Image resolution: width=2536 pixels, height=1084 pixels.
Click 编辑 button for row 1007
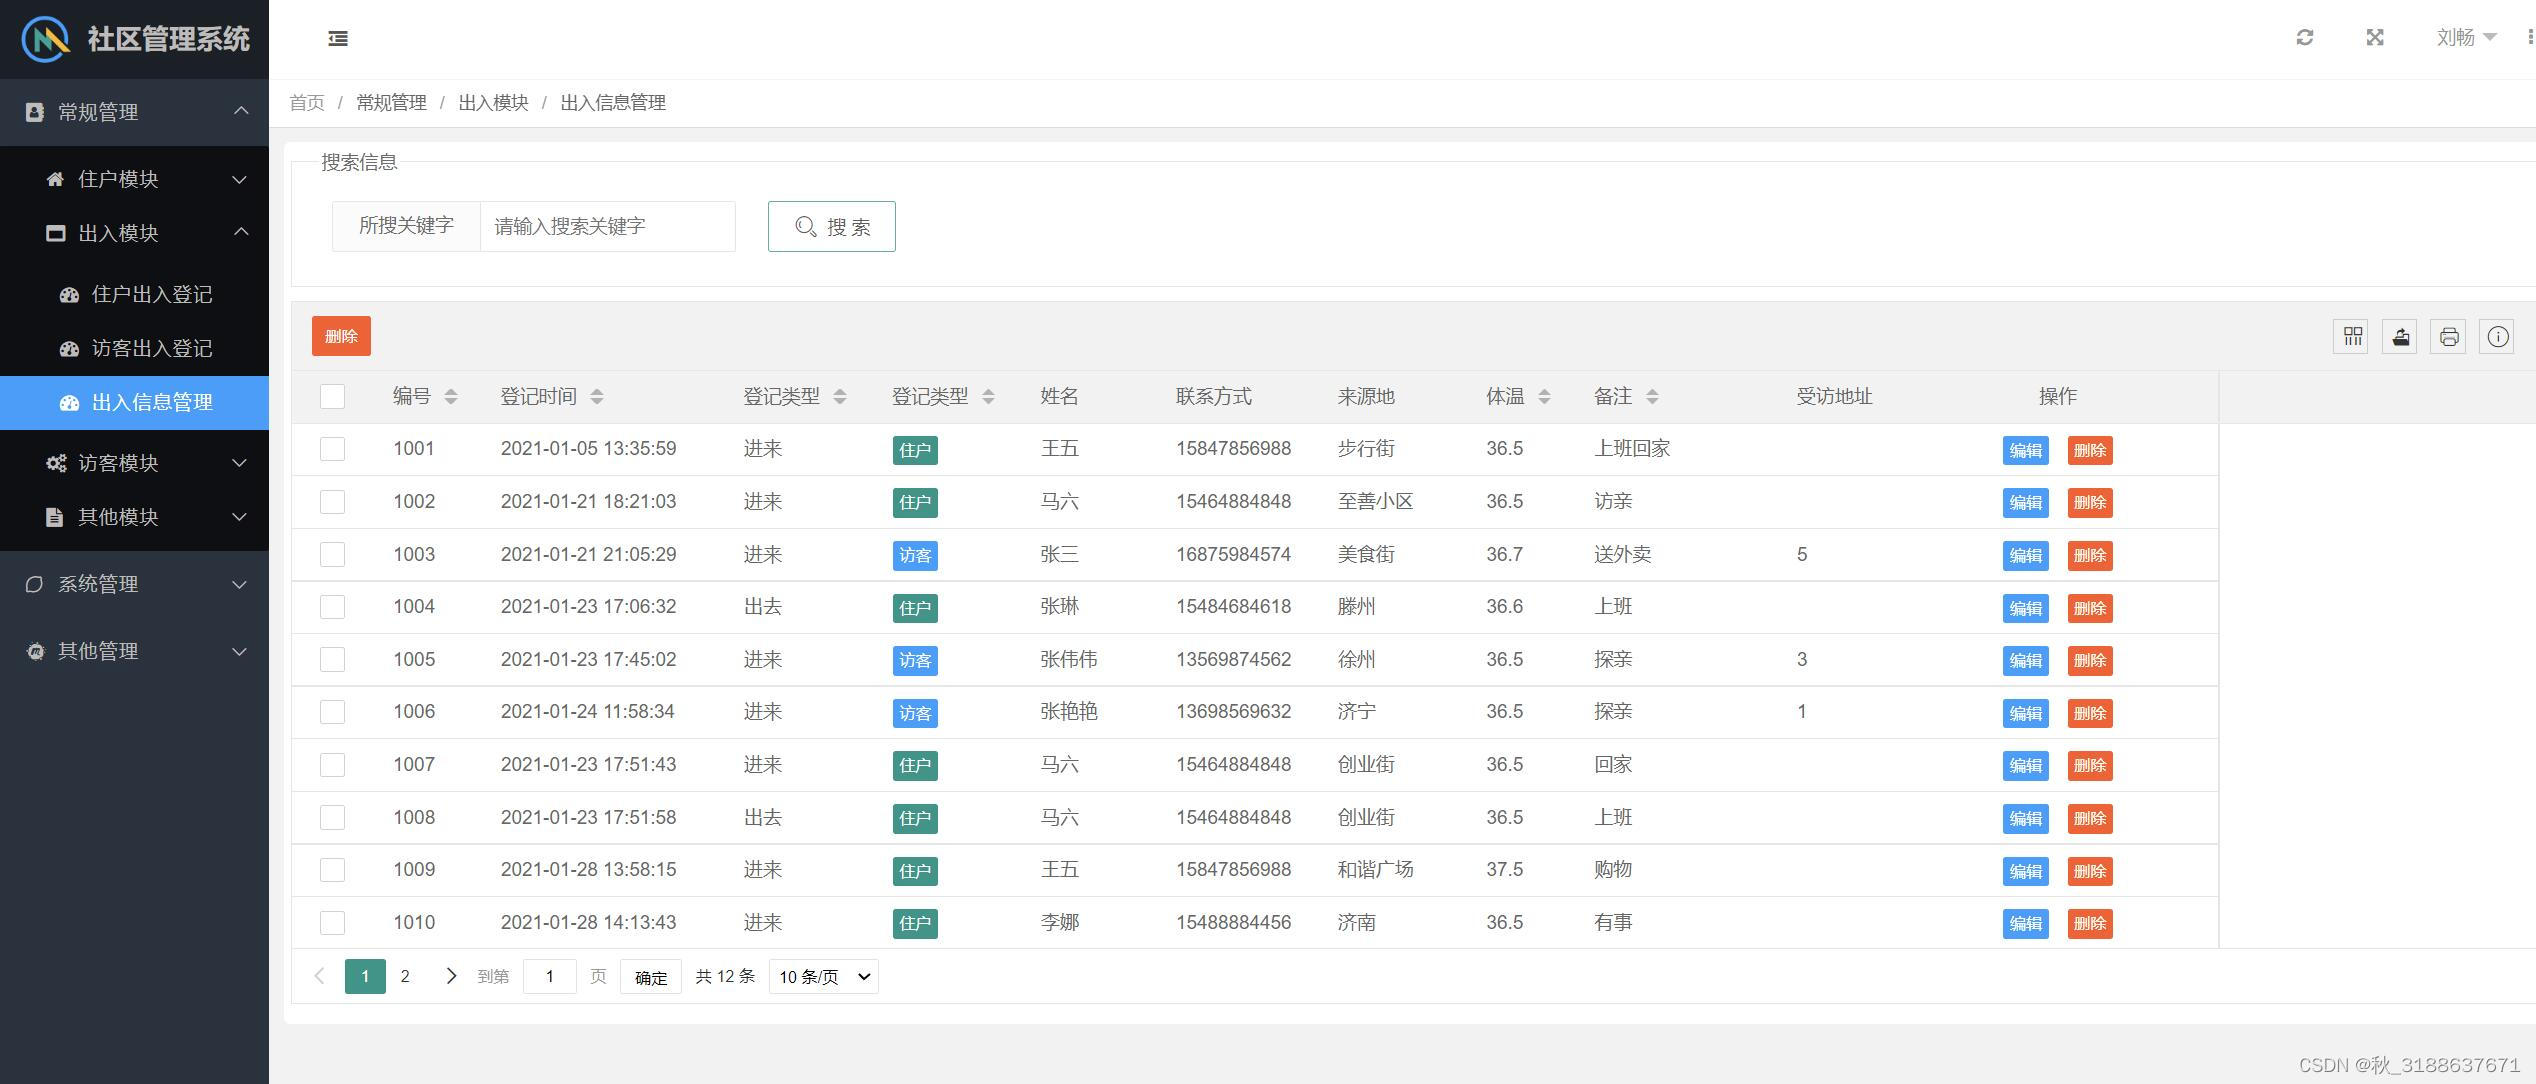[x=2026, y=766]
